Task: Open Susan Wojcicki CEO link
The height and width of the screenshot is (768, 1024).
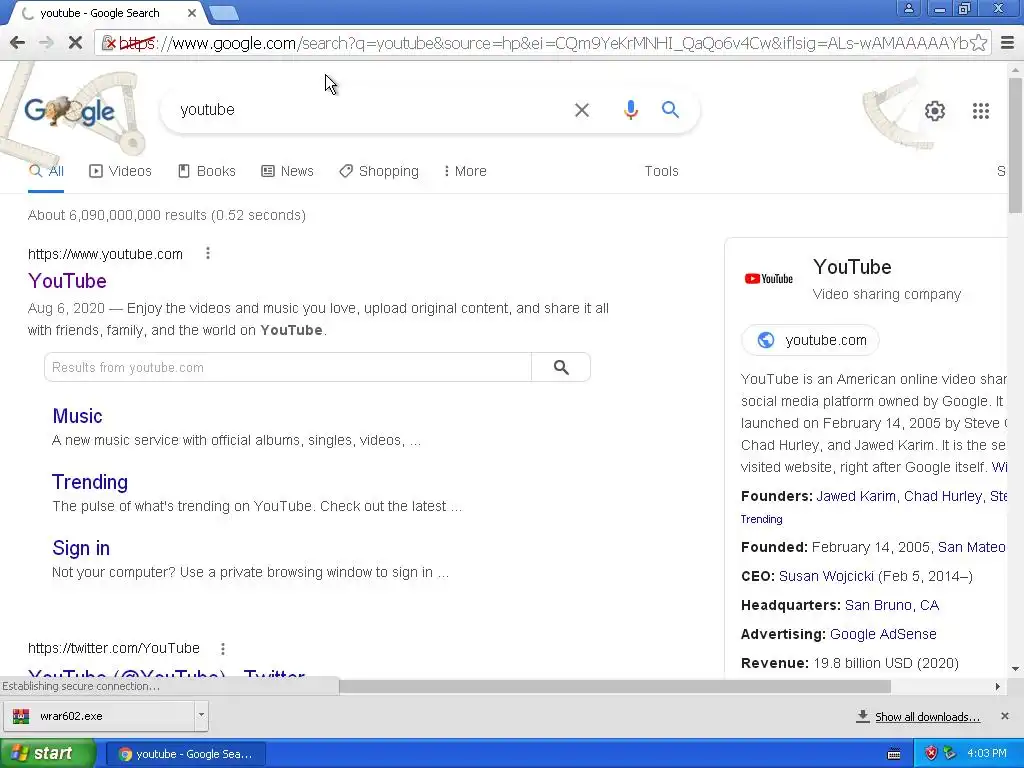Action: point(826,576)
